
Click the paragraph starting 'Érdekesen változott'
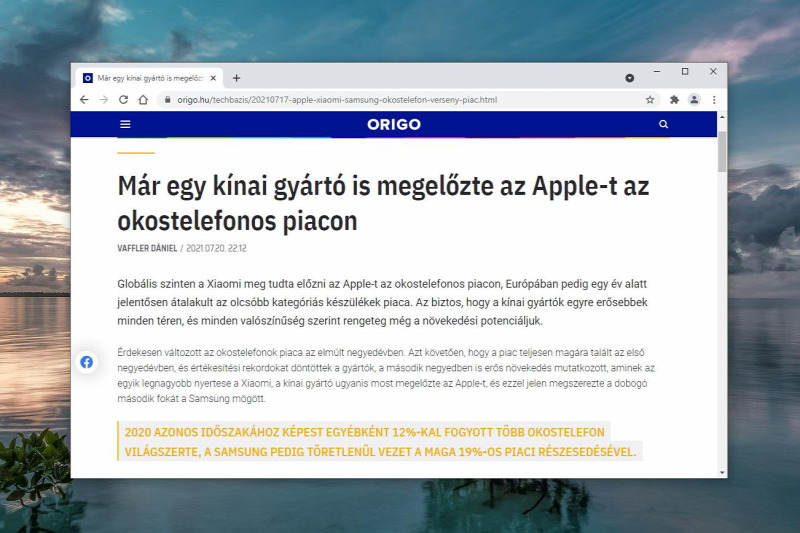coord(386,375)
